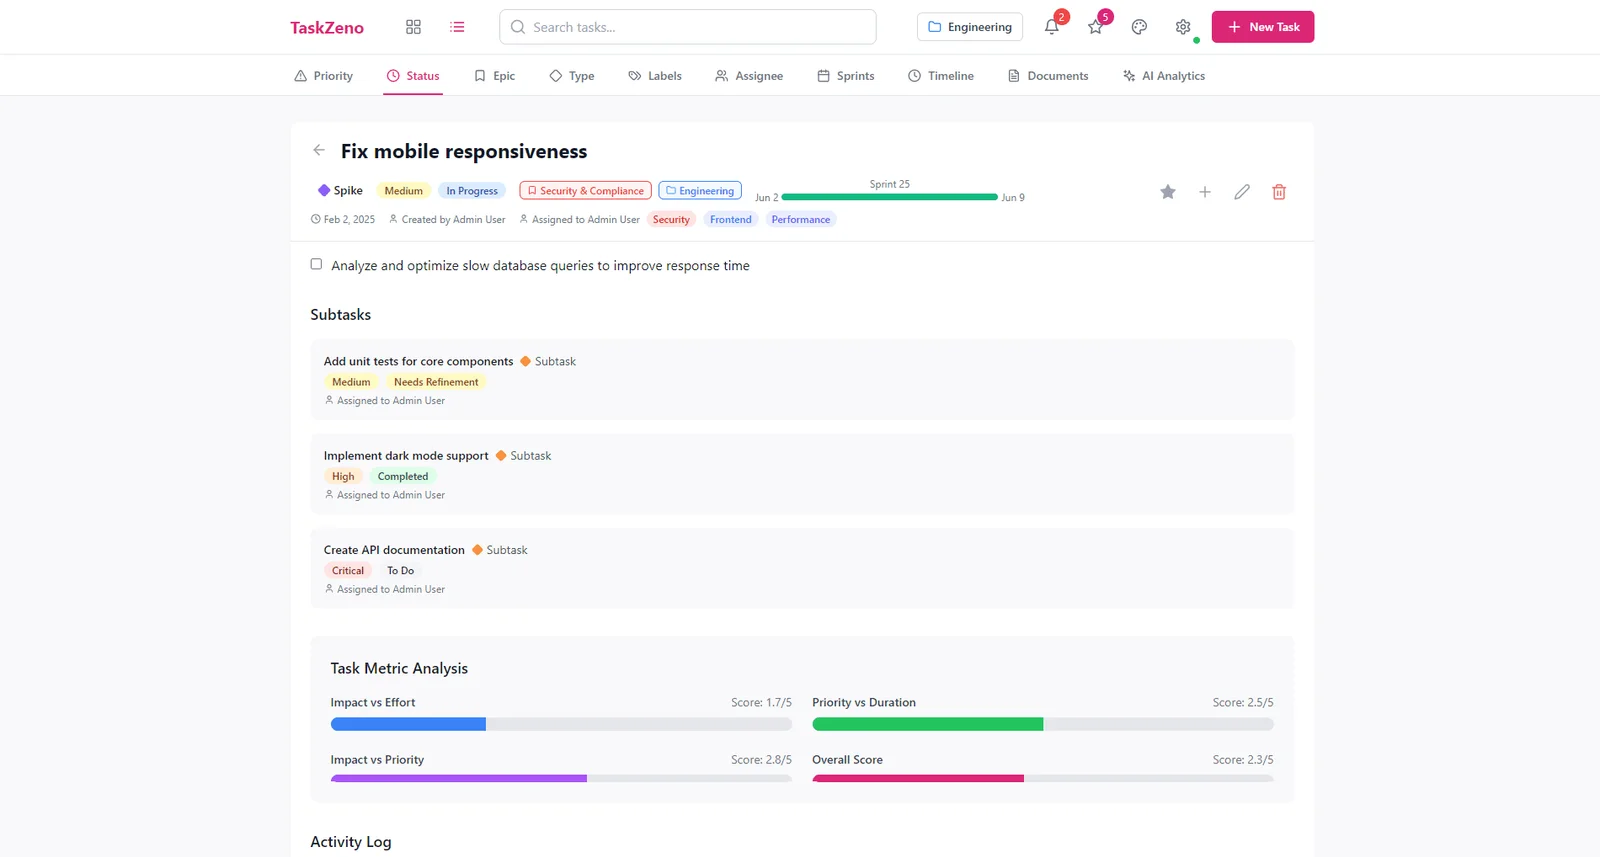Open the grid view icon
This screenshot has height=857, width=1600.
[413, 27]
